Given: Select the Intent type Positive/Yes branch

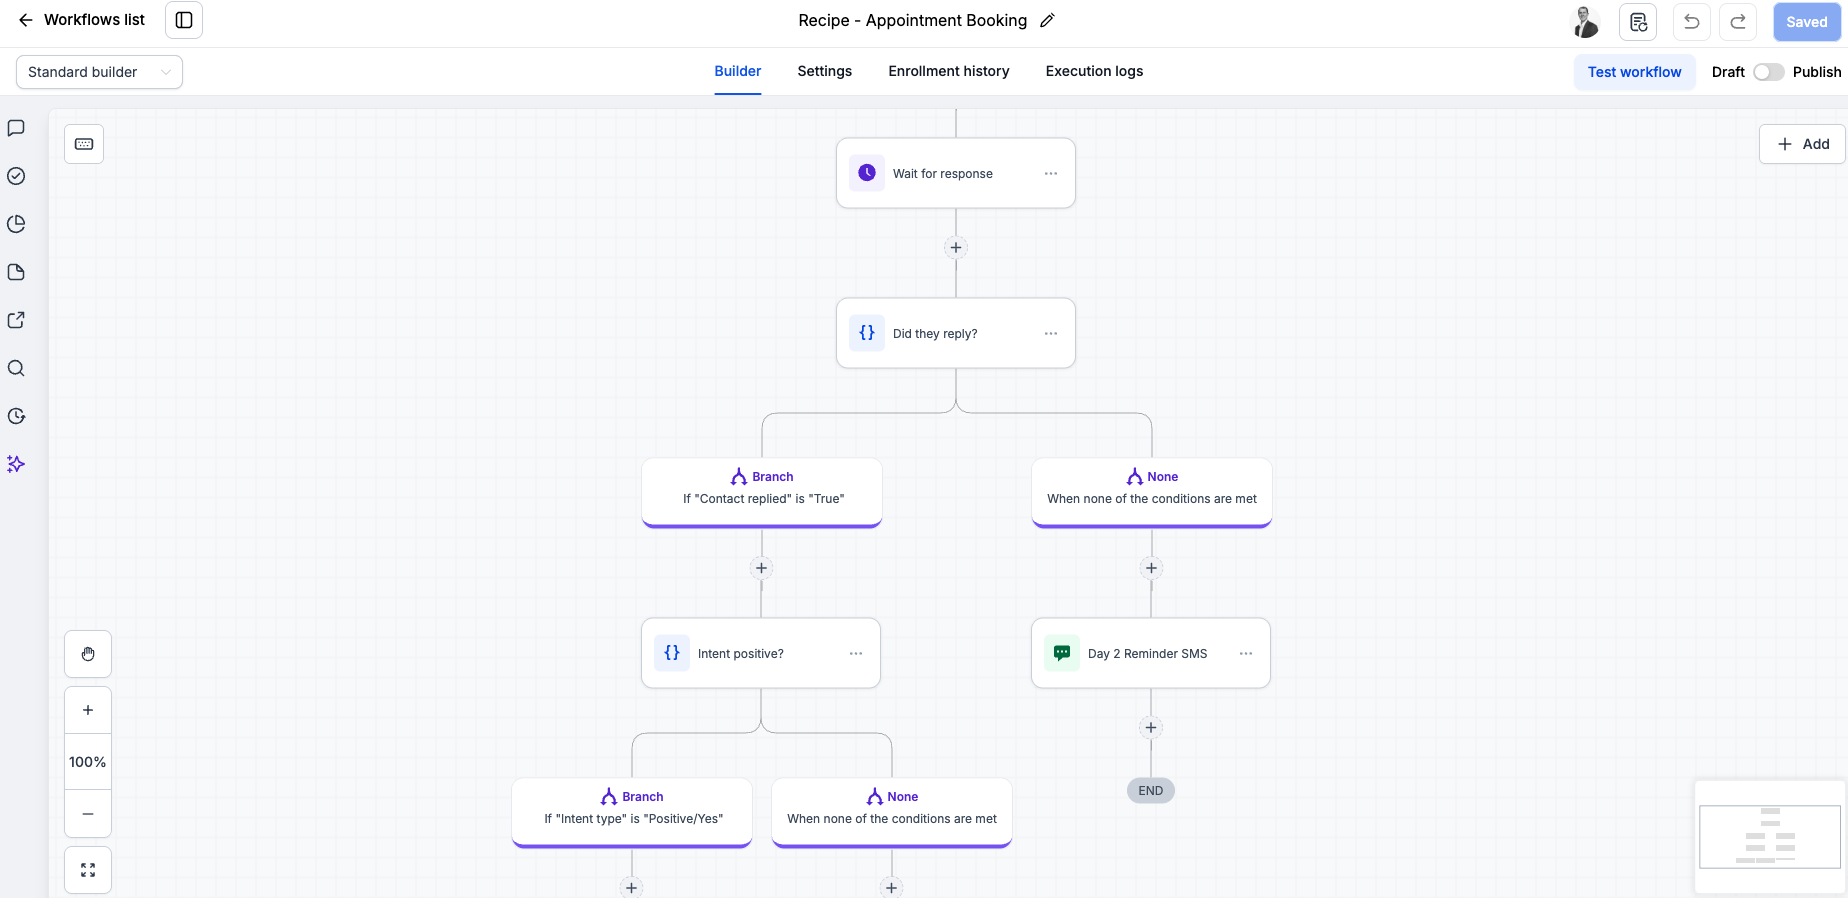Looking at the screenshot, I should 632,812.
